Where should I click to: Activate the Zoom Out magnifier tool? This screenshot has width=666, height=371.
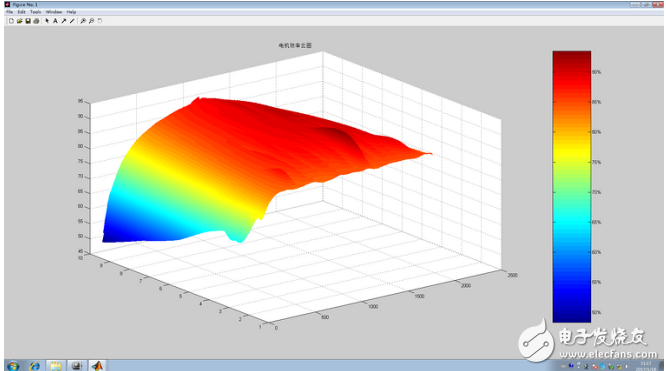coord(91,21)
